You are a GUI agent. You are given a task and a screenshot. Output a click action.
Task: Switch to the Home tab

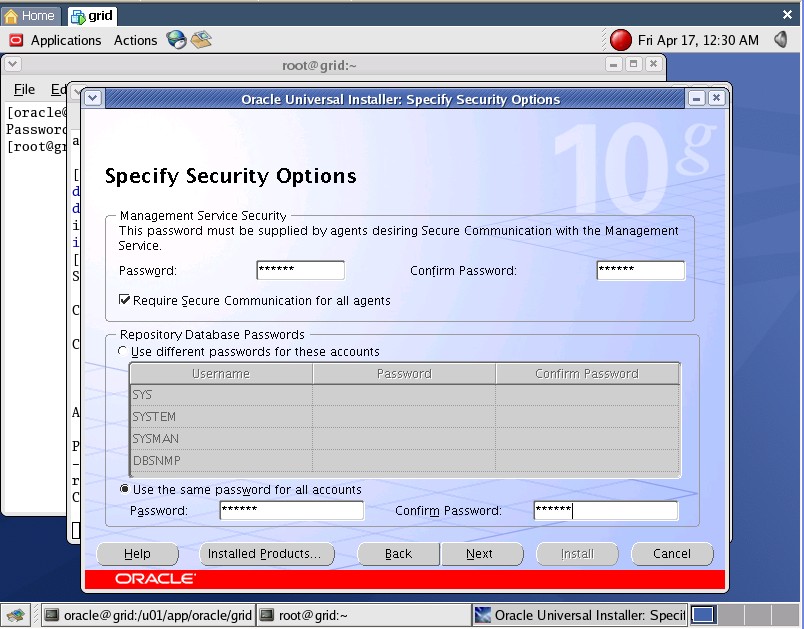click(x=31, y=16)
